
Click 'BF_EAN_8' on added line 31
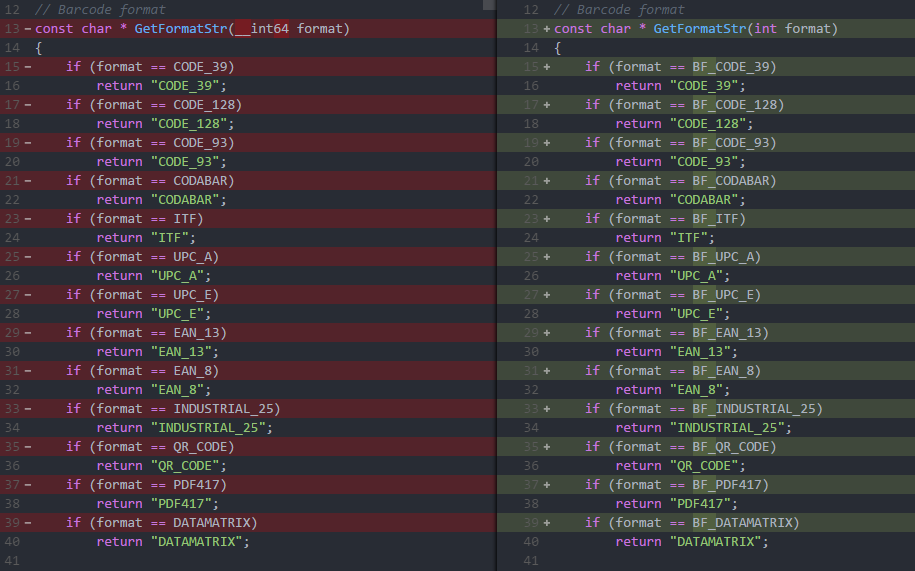[723, 370]
